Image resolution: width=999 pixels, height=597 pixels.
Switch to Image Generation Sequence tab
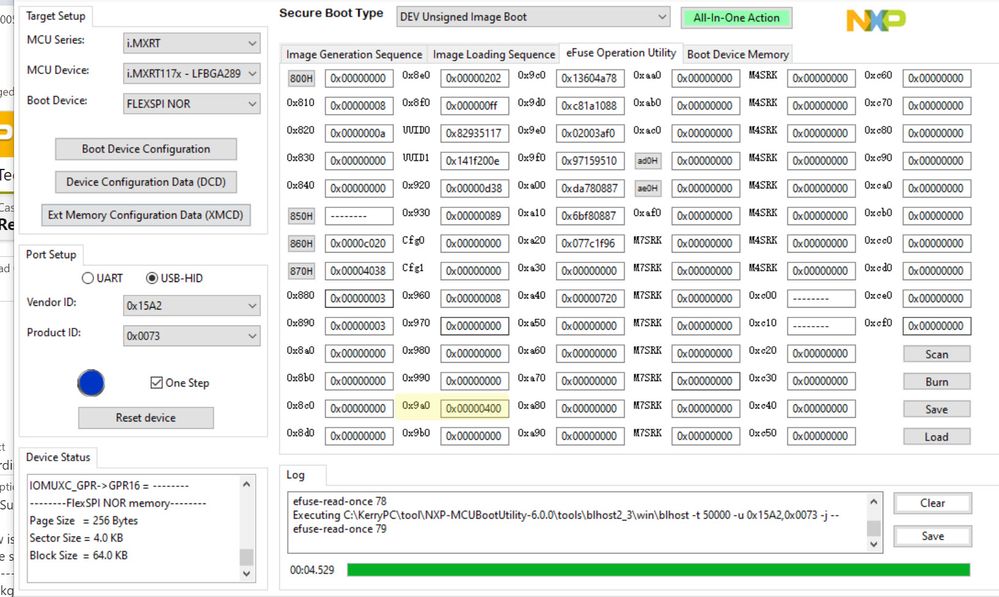354,54
